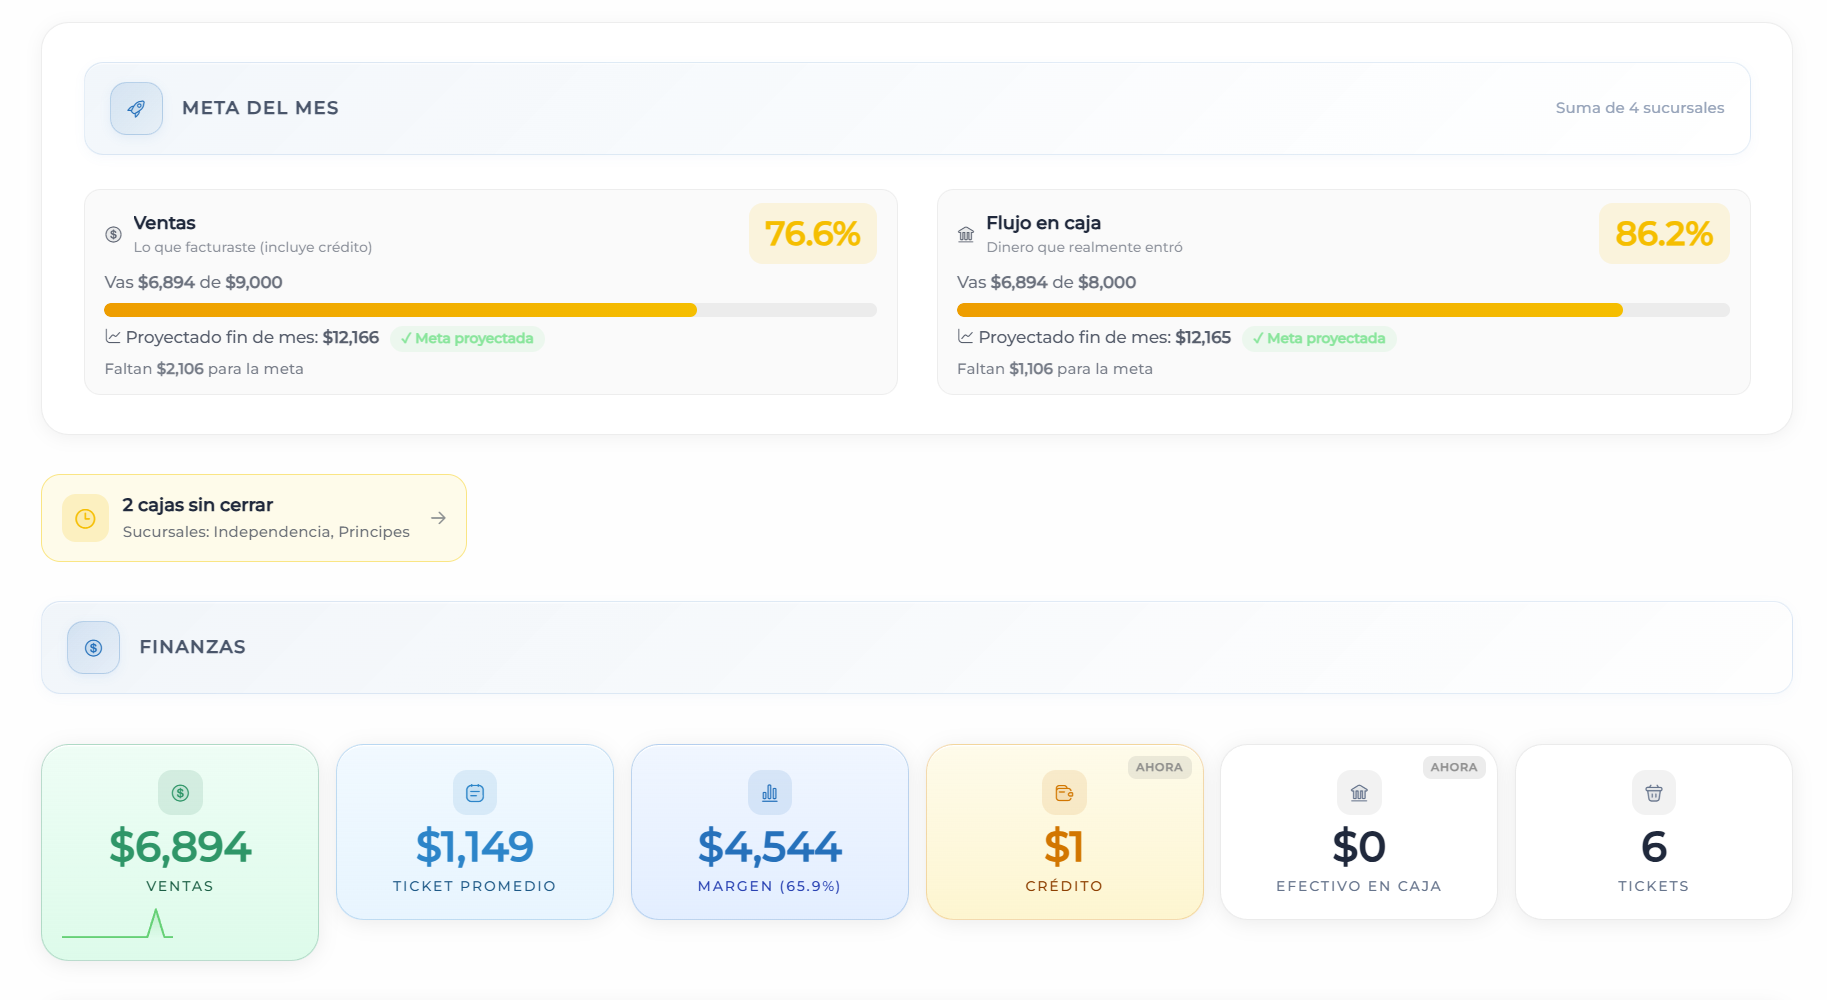Viewport: 1827px width, 1000px height.
Task: Click the Suma de 4 sucursales text
Action: (x=1639, y=108)
